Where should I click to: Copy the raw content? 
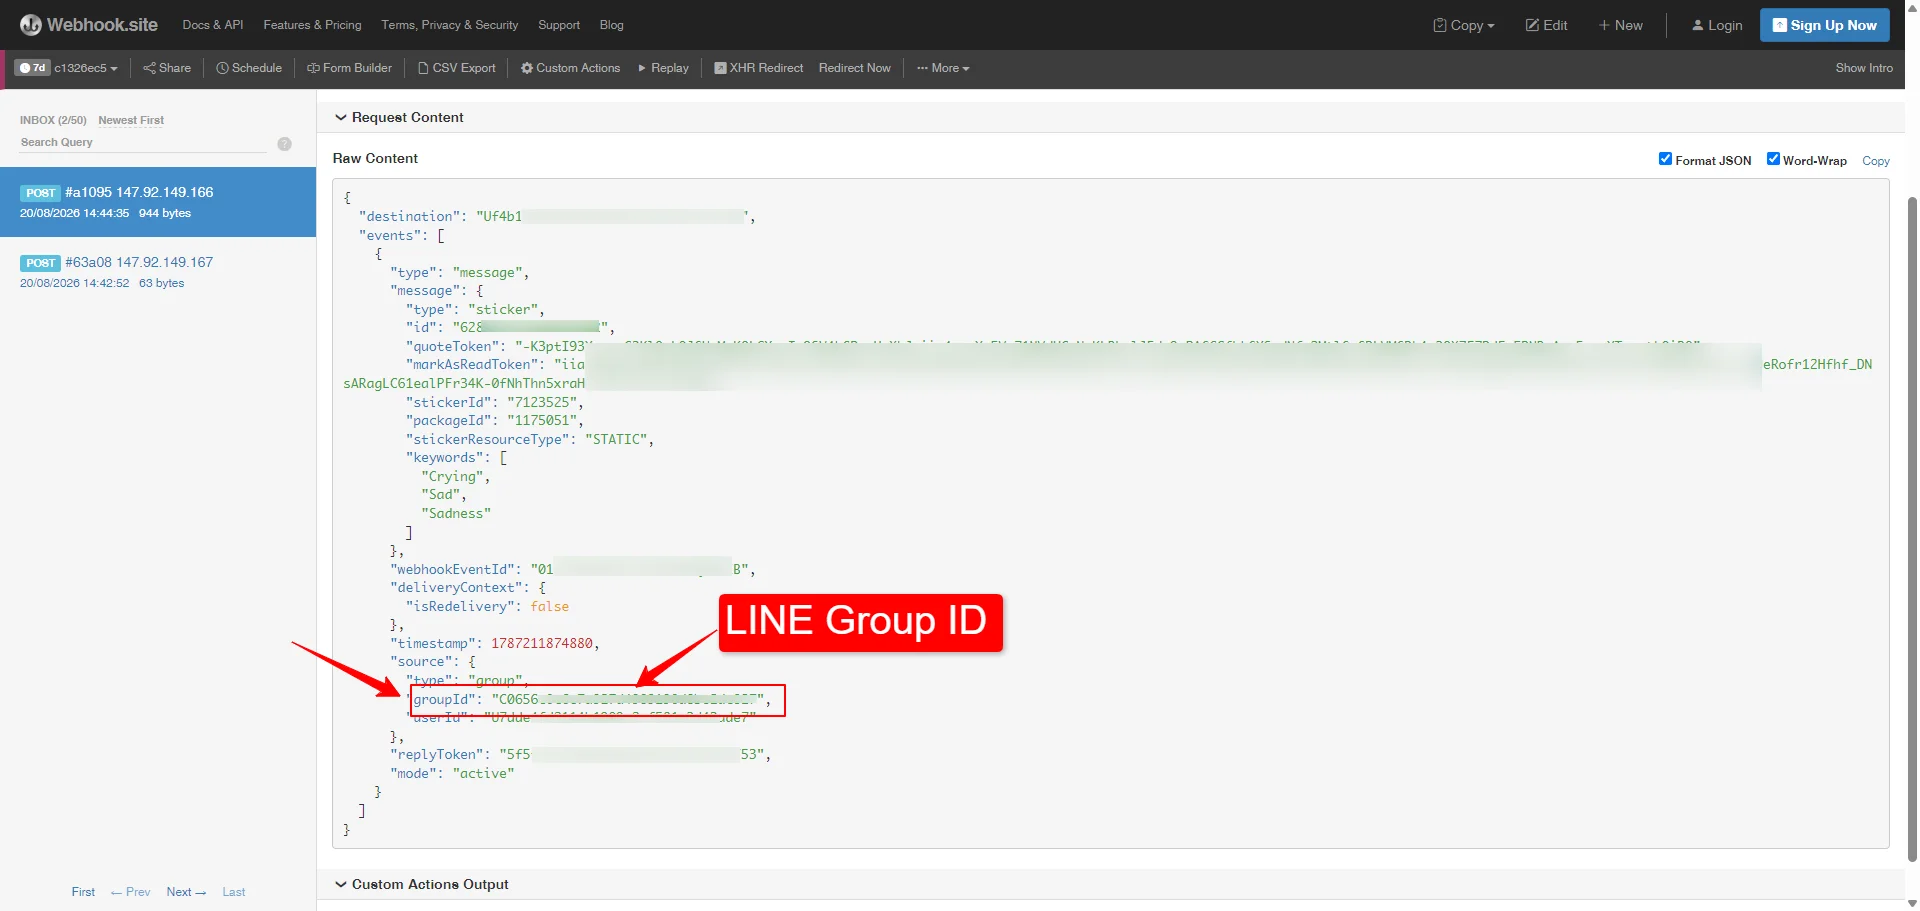(1876, 161)
